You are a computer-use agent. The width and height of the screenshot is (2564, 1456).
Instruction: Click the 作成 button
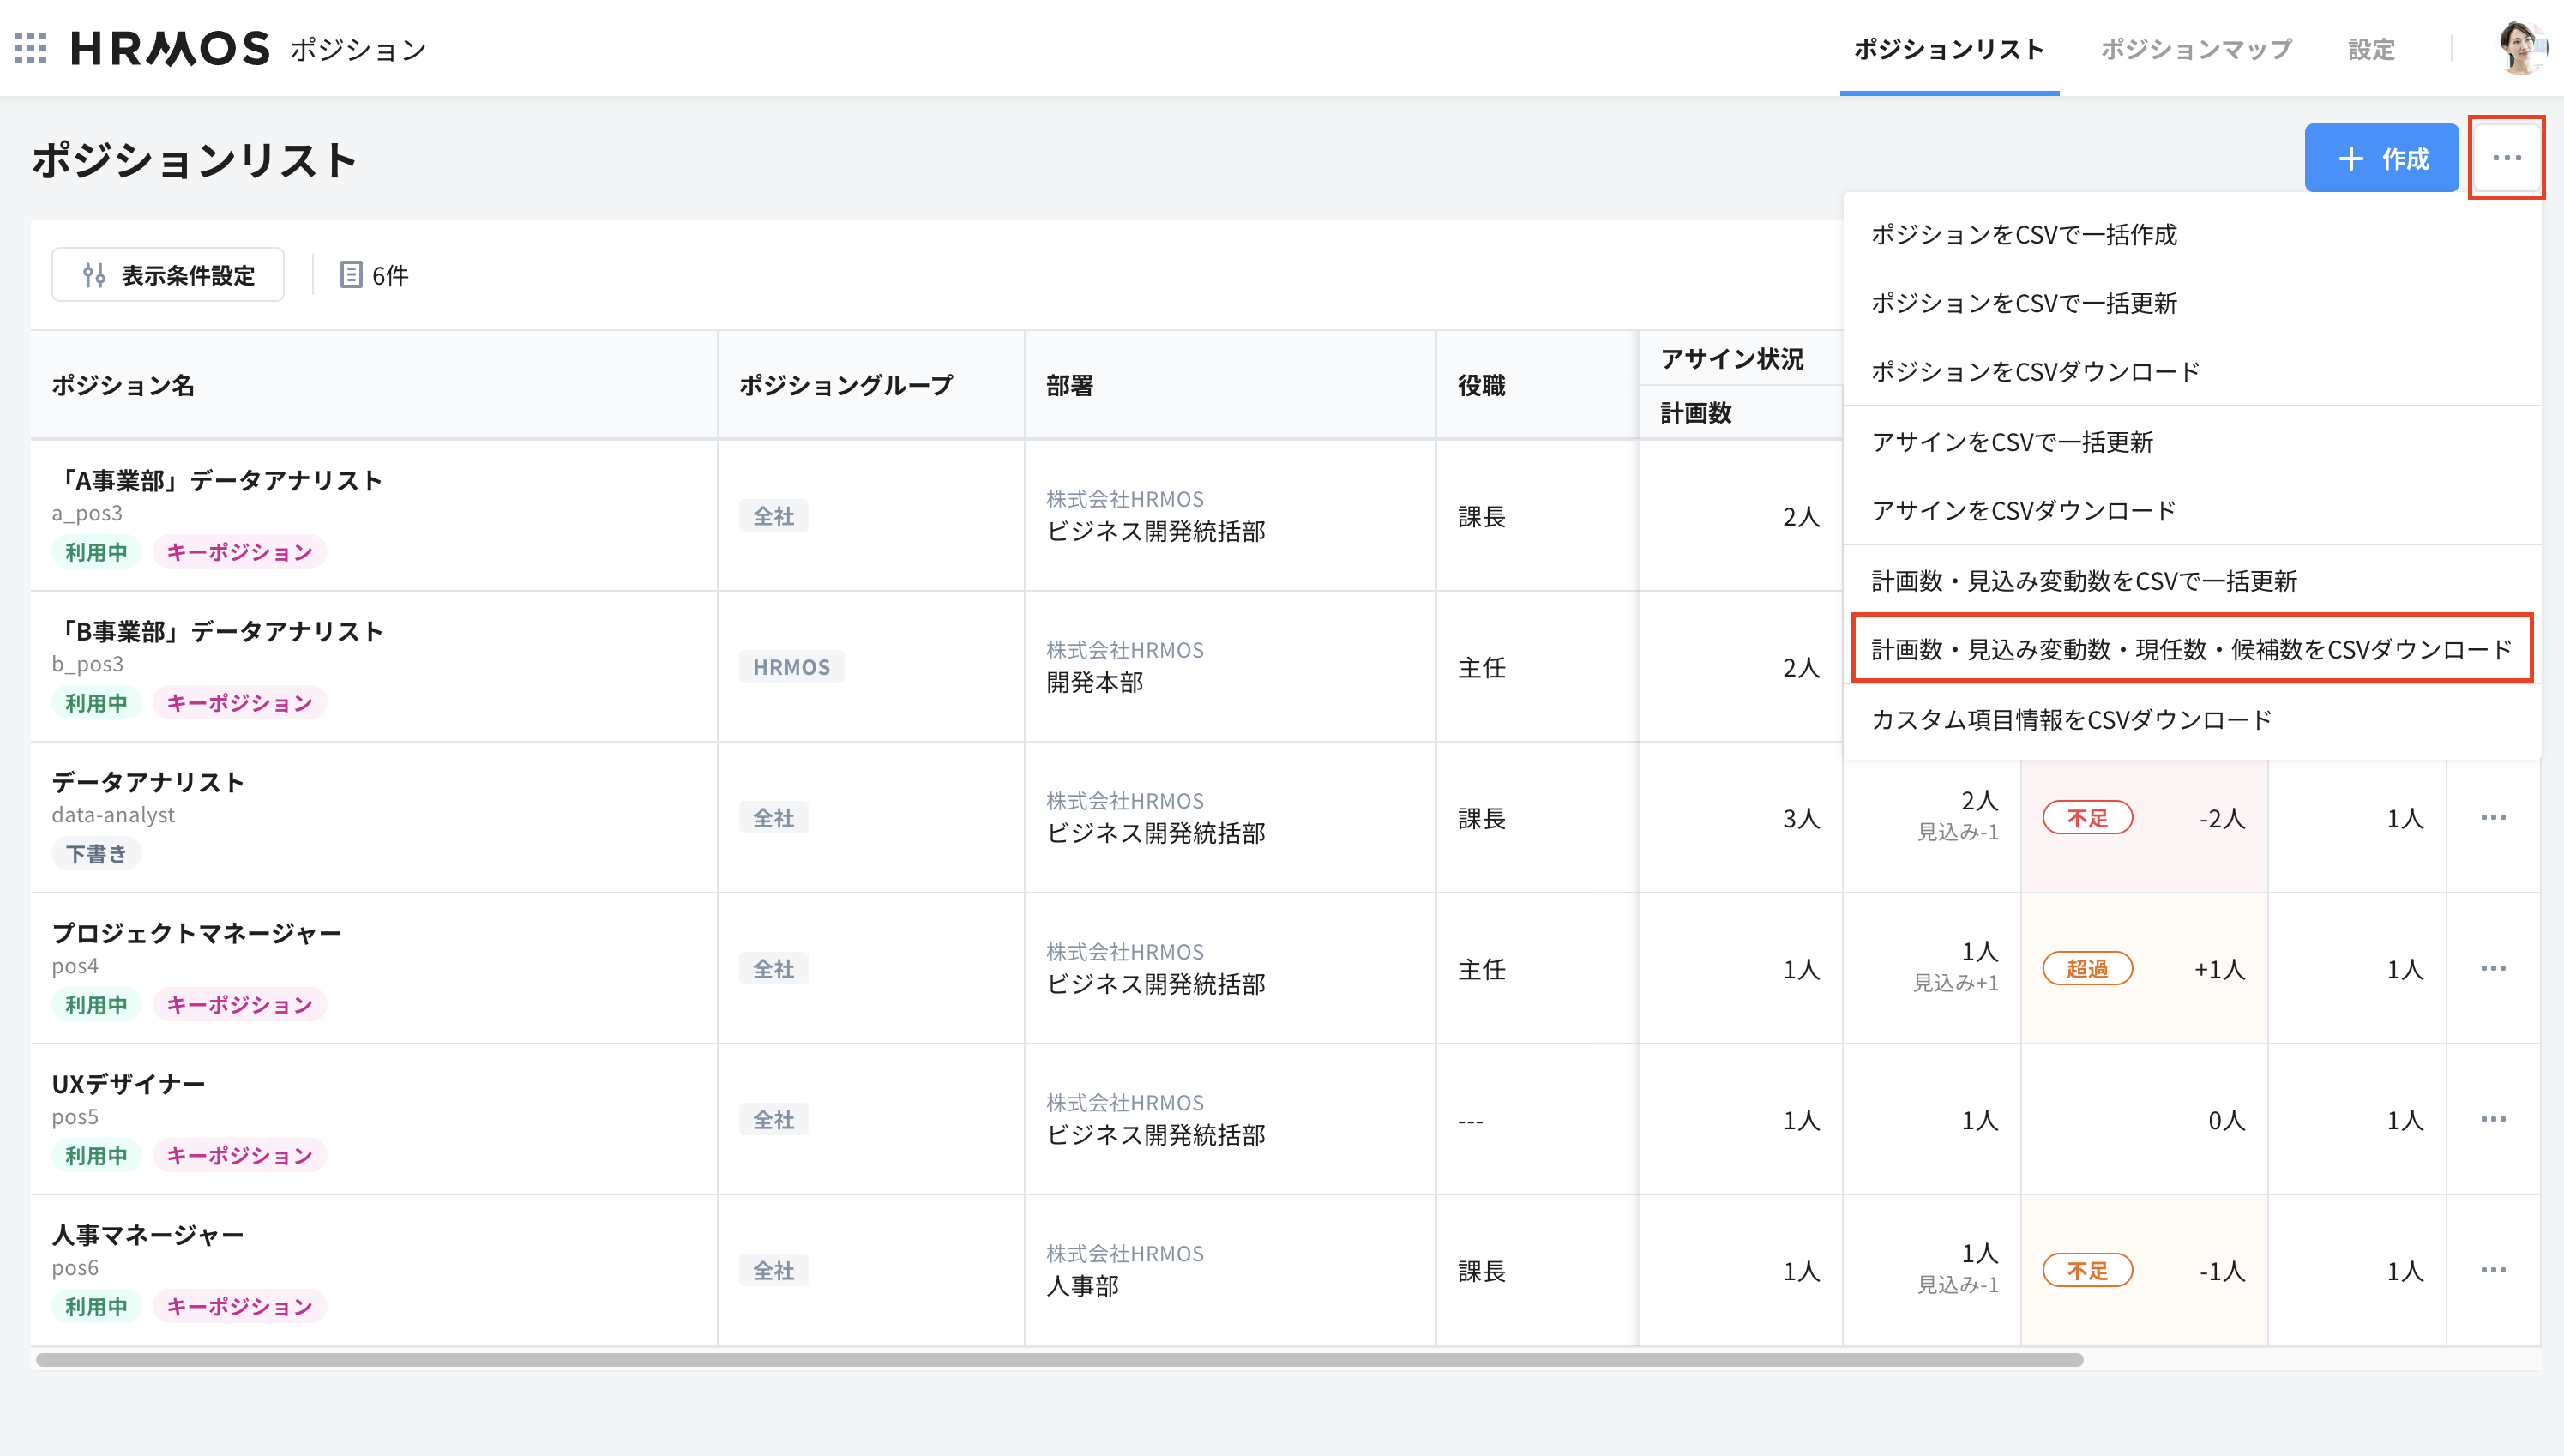[x=2382, y=157]
